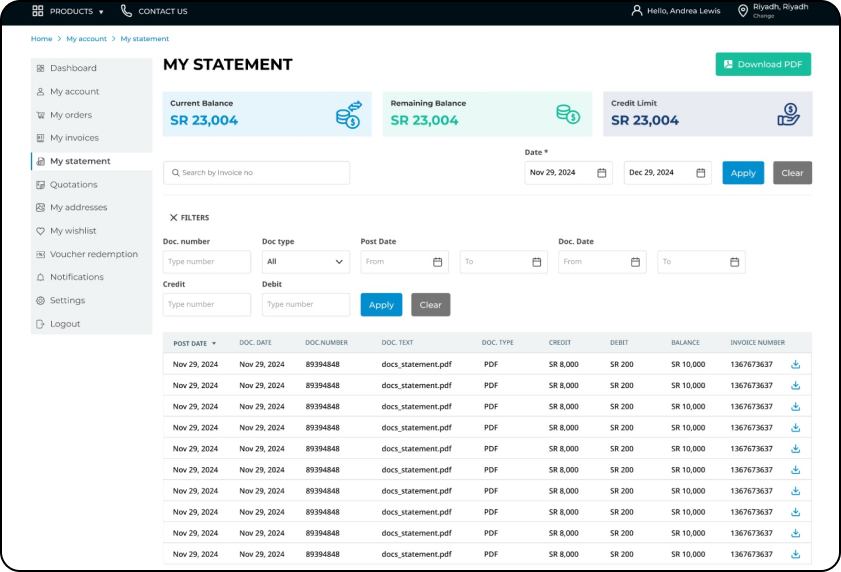Focus the Doc. number input field
The width and height of the screenshot is (841, 572).
coord(206,262)
